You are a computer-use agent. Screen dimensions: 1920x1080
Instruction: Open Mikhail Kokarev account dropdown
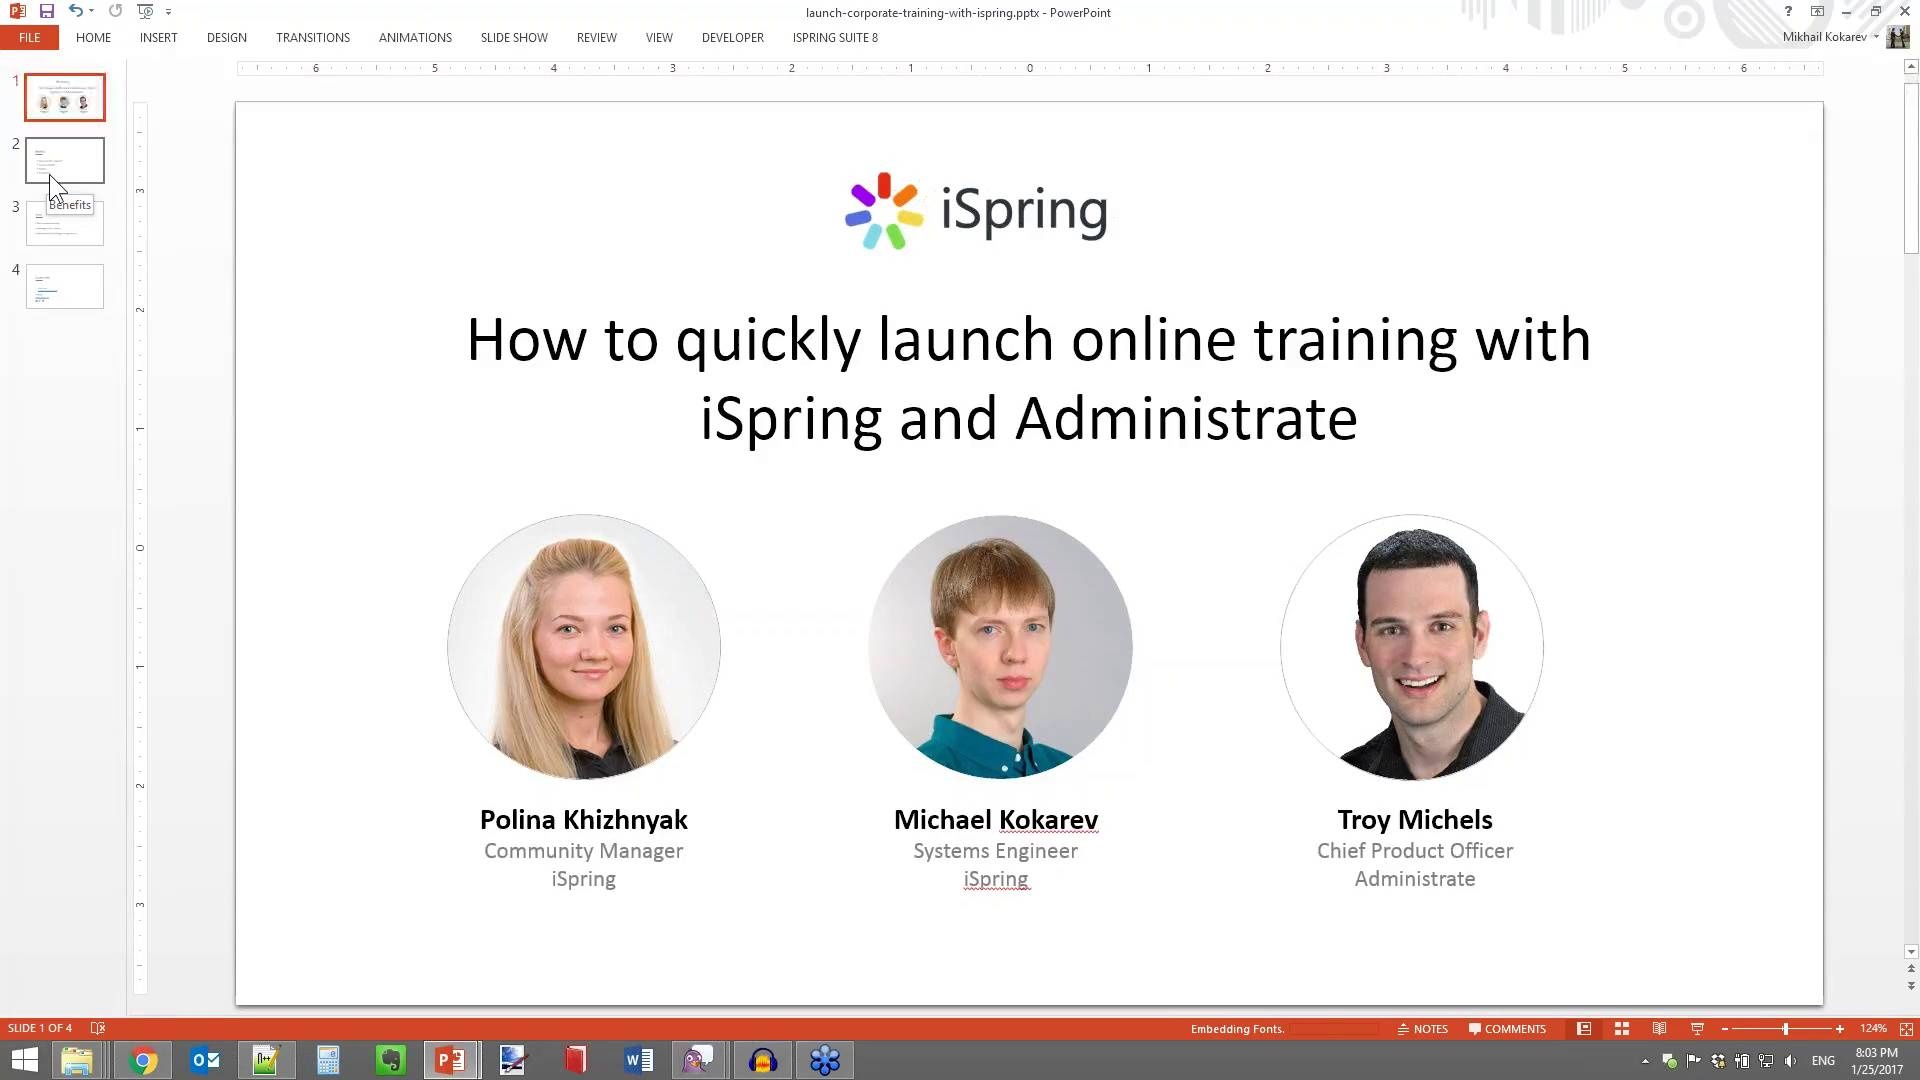(1830, 36)
